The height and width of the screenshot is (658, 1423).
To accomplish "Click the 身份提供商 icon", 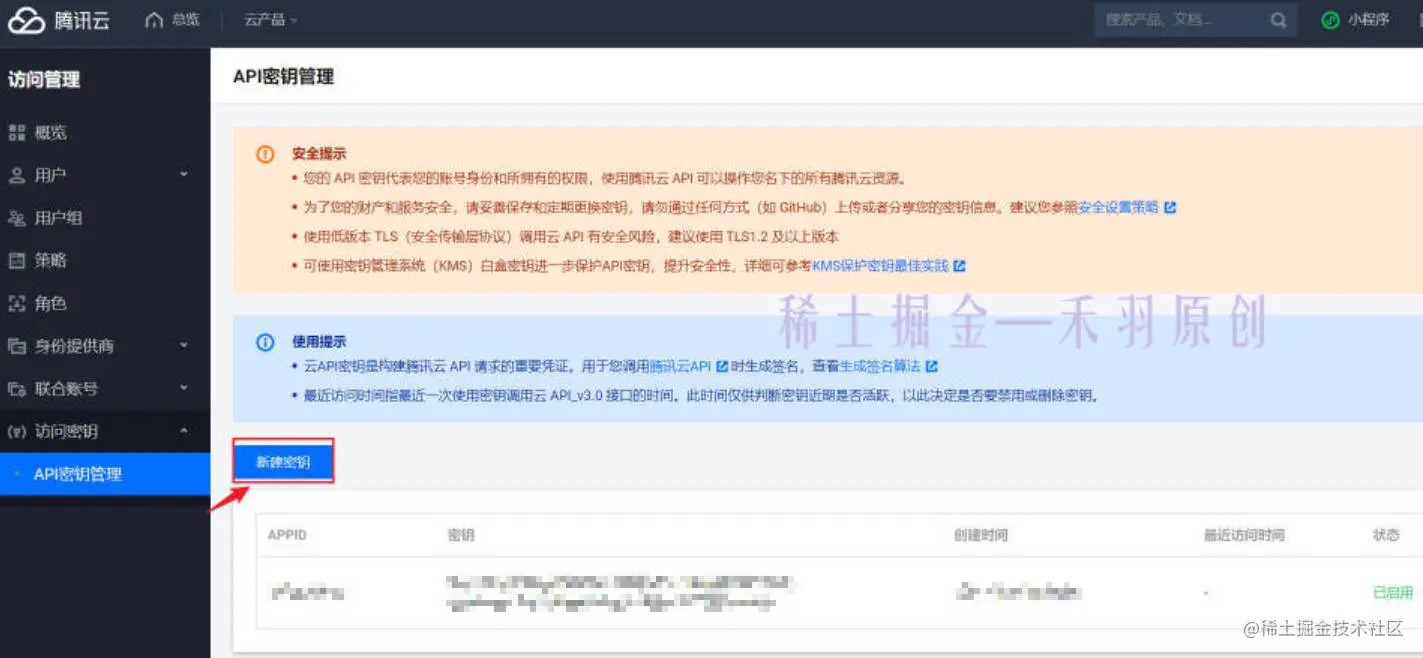I will (x=16, y=346).
